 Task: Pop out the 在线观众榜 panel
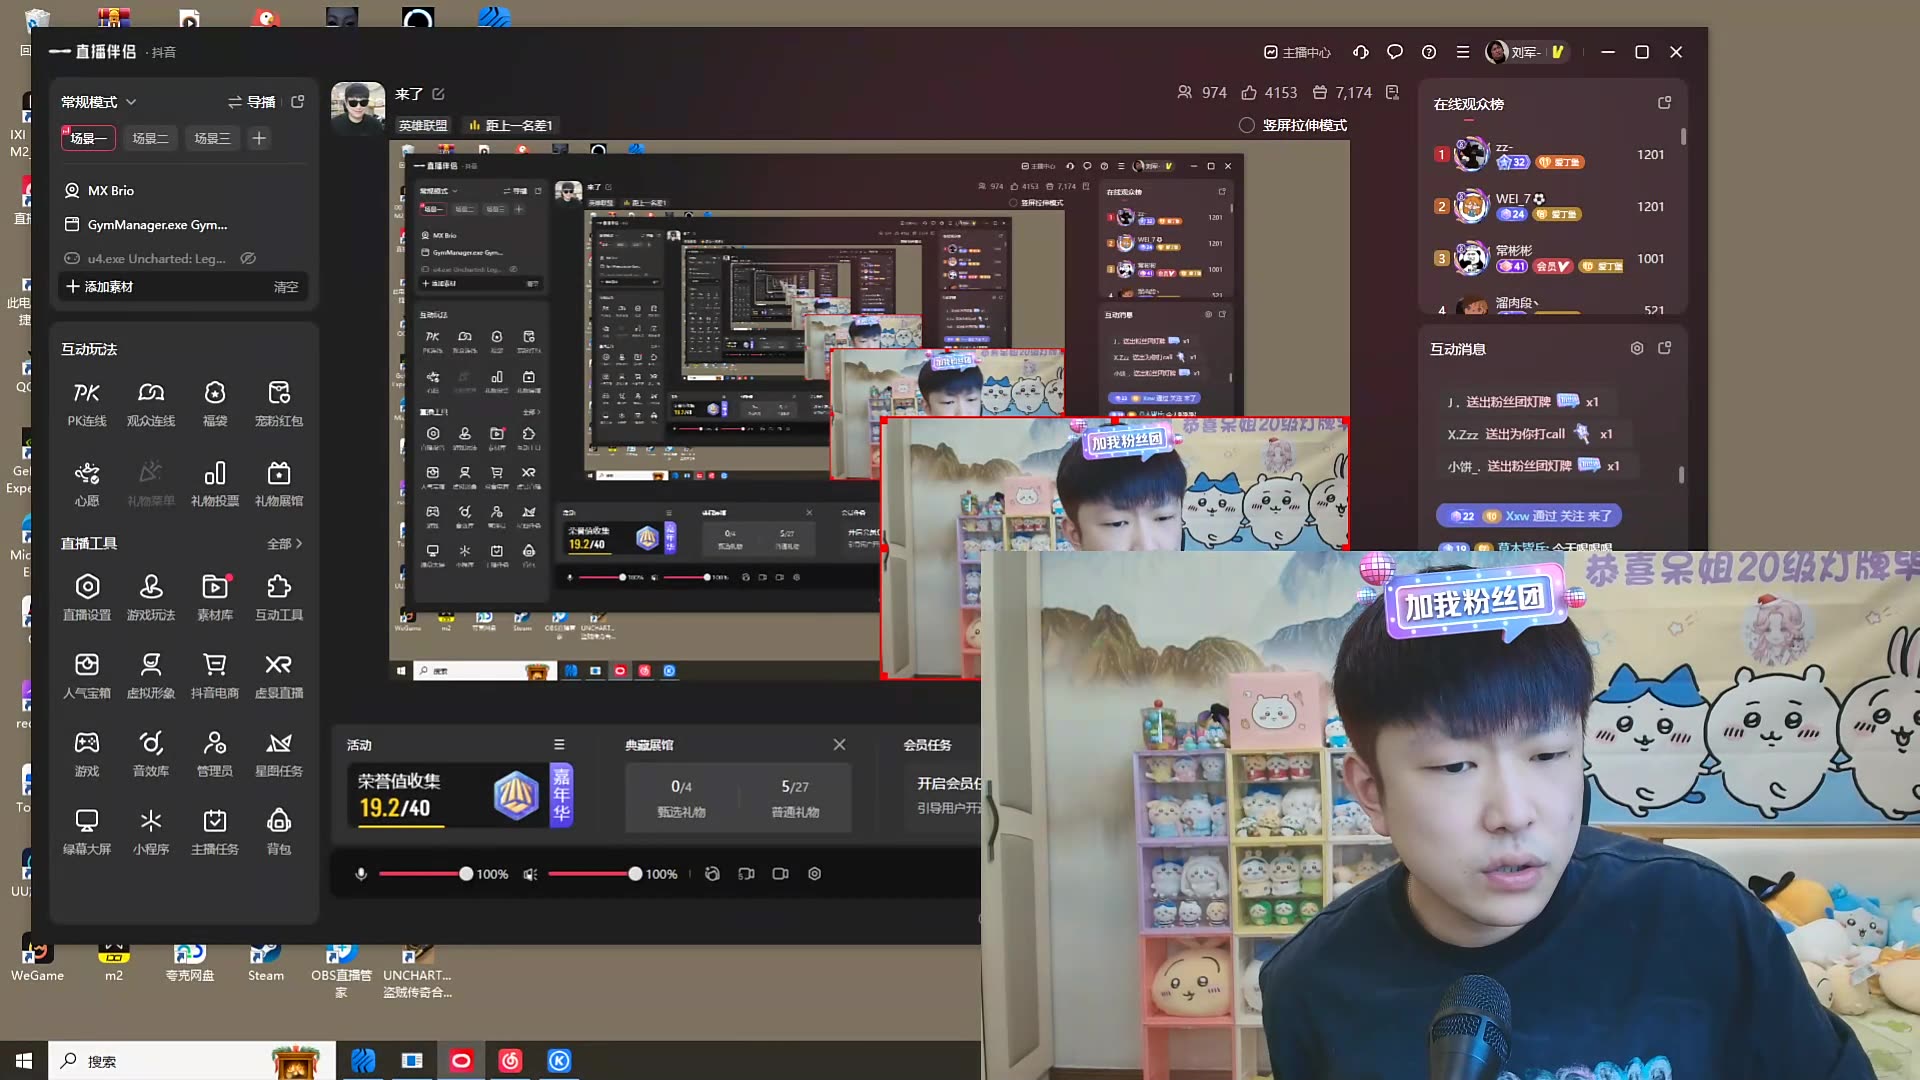(x=1664, y=103)
